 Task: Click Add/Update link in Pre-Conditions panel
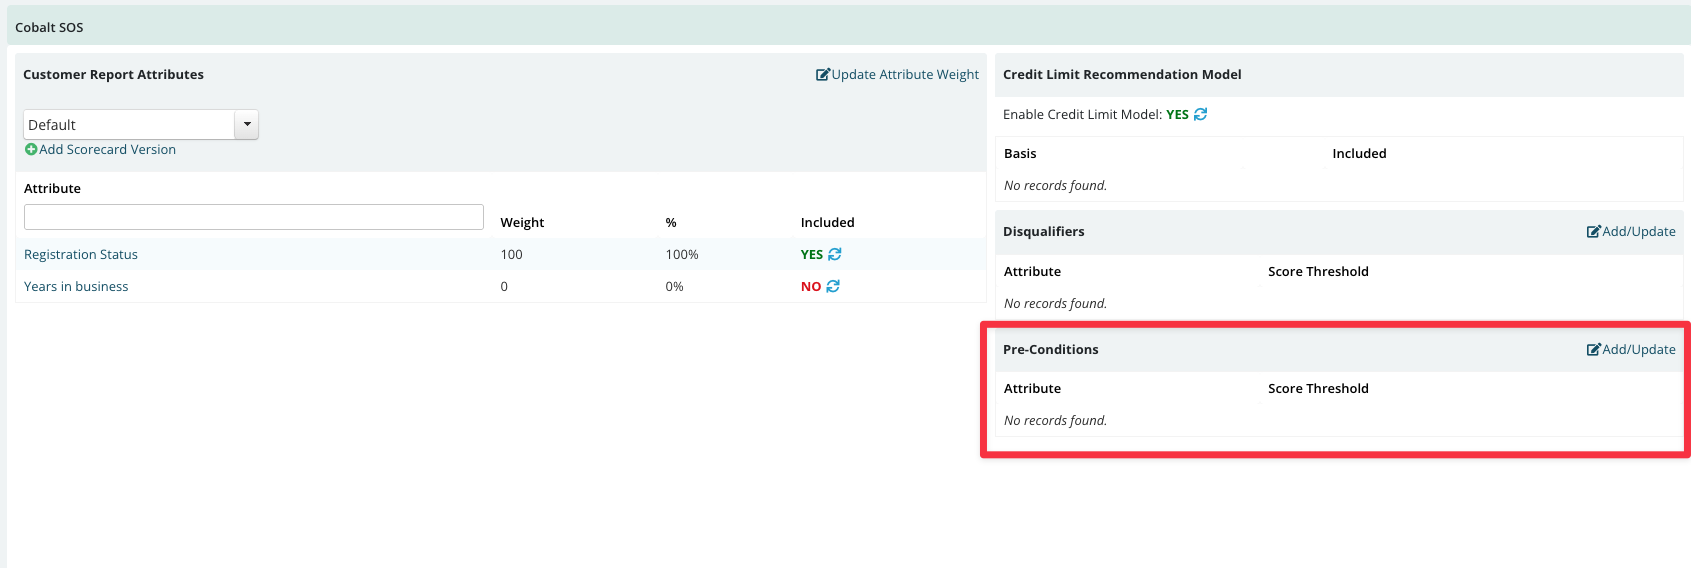1639,350
